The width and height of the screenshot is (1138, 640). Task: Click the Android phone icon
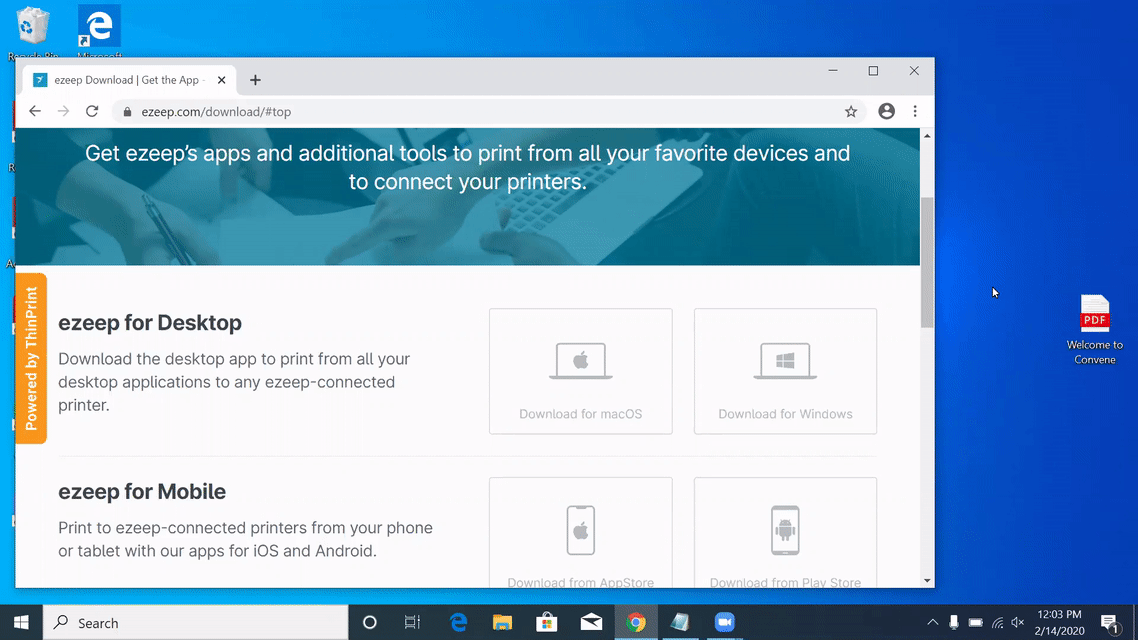coord(785,530)
